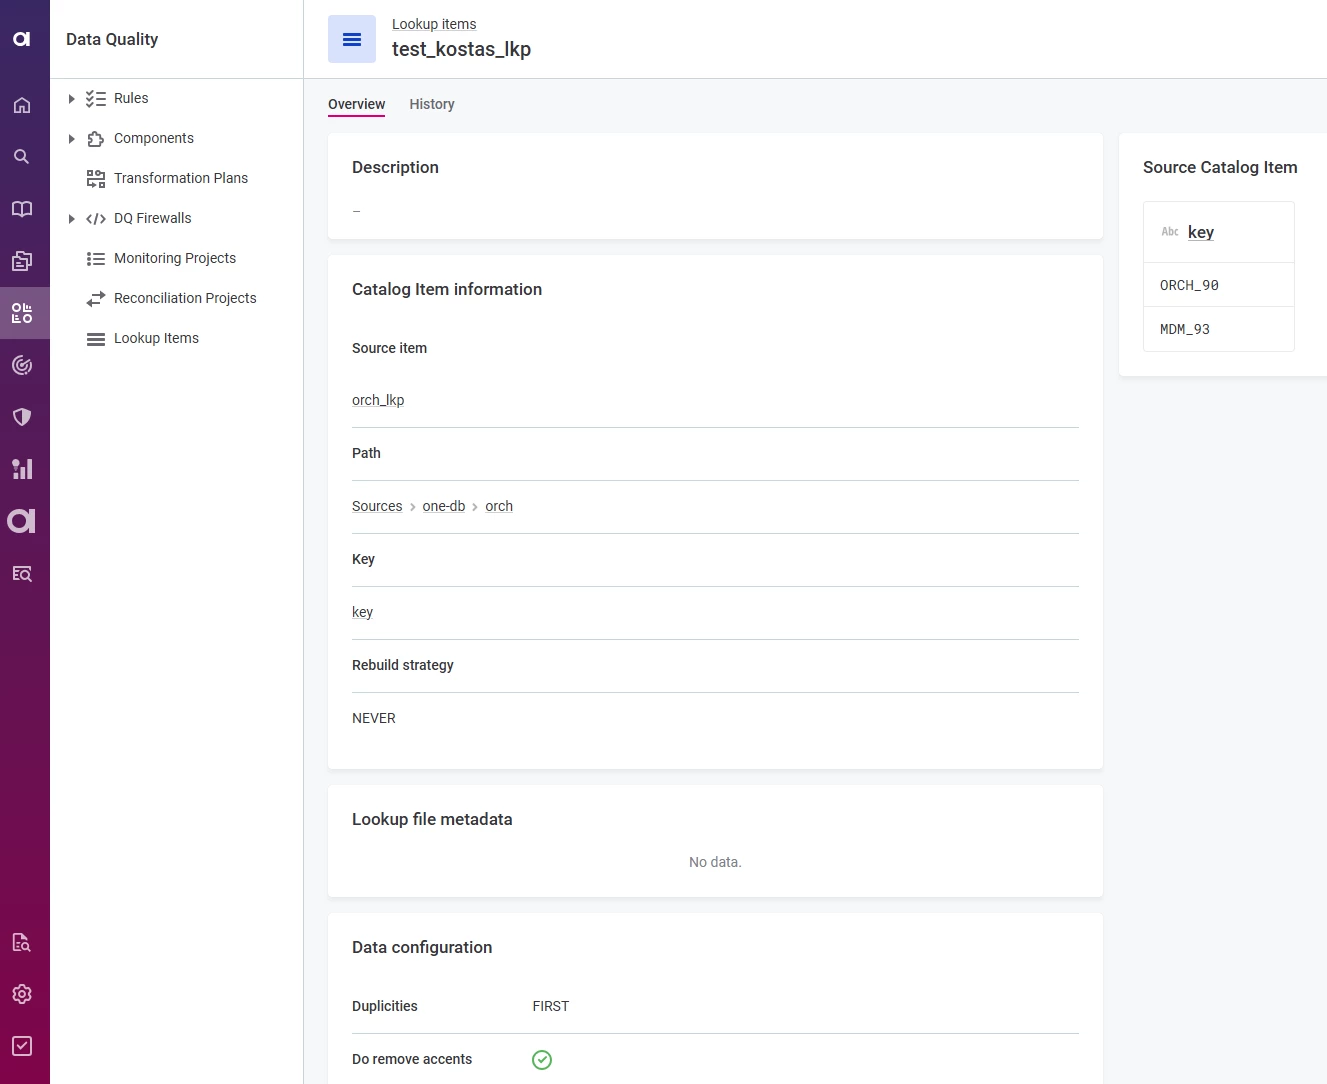Click the NEVER rebuild strategy value
The height and width of the screenshot is (1084, 1327).
click(374, 718)
